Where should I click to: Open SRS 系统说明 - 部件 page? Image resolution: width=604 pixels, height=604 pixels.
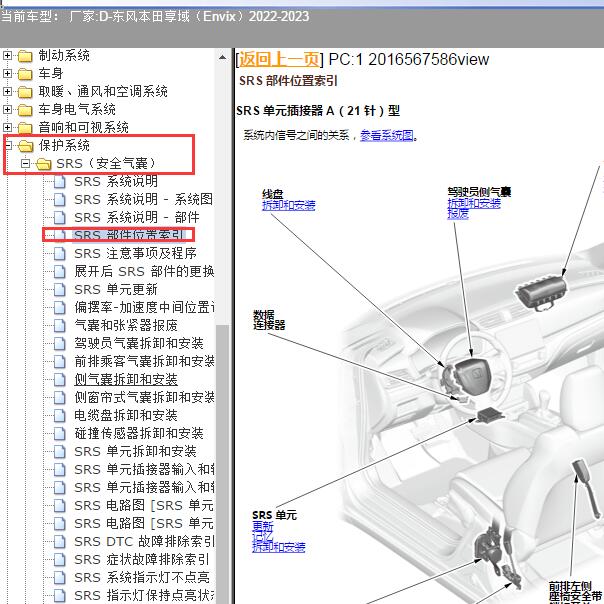click(137, 217)
